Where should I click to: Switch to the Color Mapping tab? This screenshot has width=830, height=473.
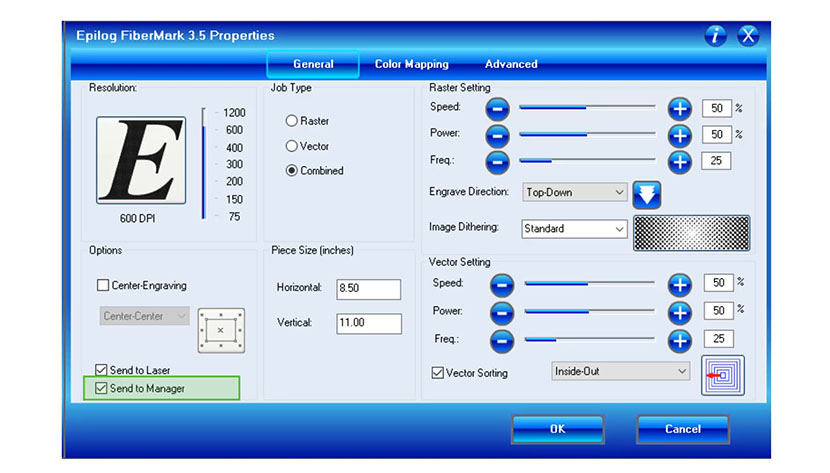[411, 64]
